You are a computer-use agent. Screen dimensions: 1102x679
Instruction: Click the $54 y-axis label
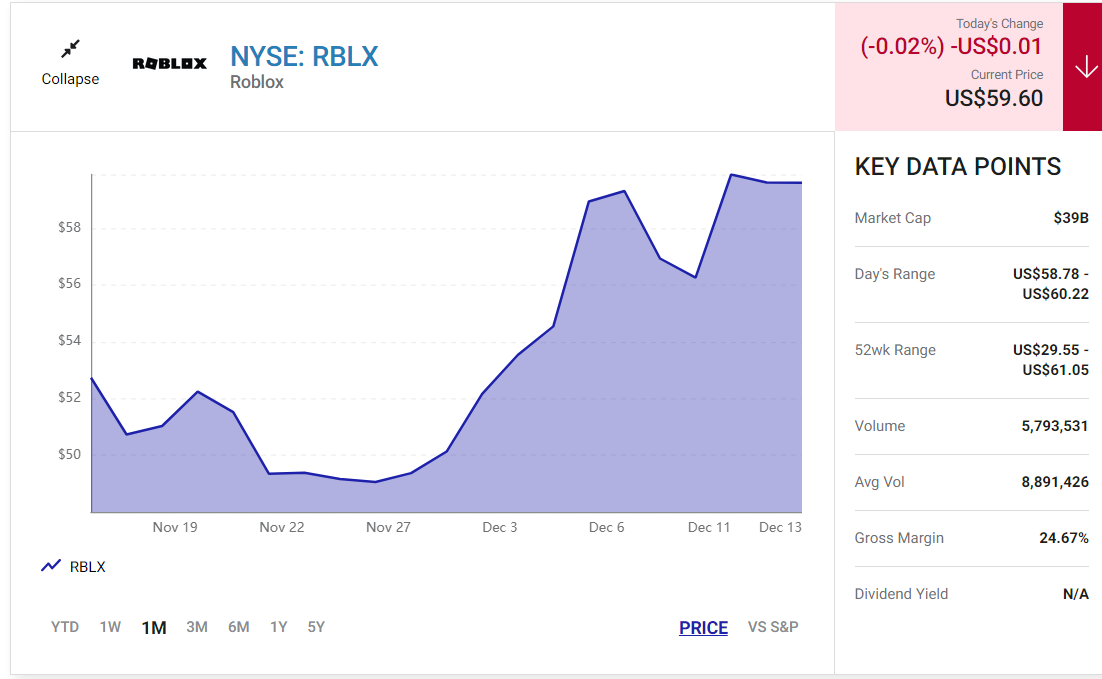[70, 340]
